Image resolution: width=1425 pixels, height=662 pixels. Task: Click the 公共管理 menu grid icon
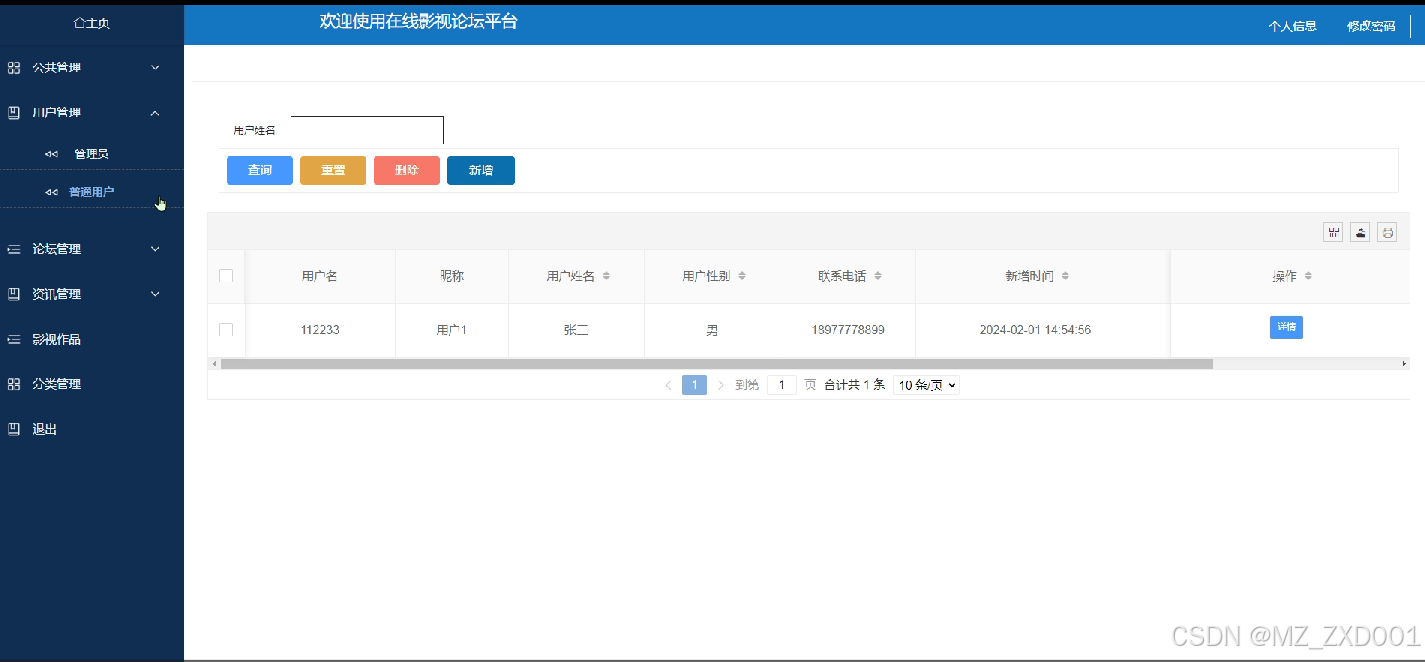tap(14, 68)
